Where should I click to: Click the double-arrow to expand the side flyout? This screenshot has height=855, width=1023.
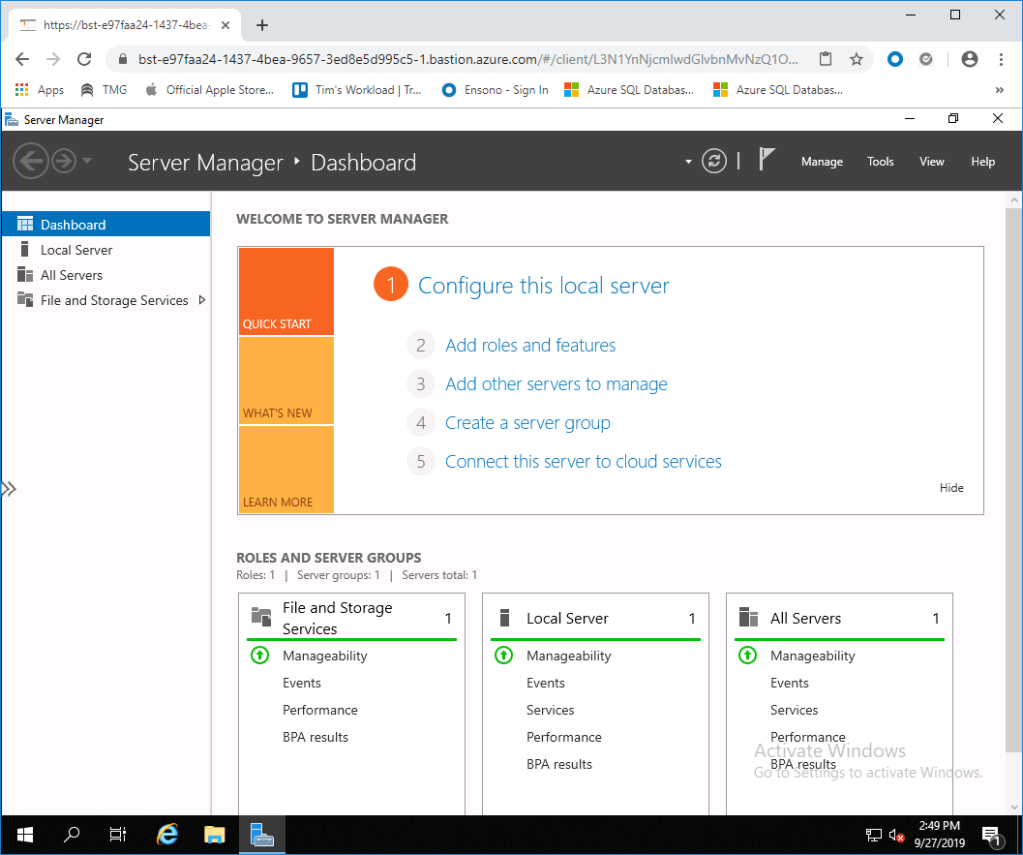[x=10, y=488]
